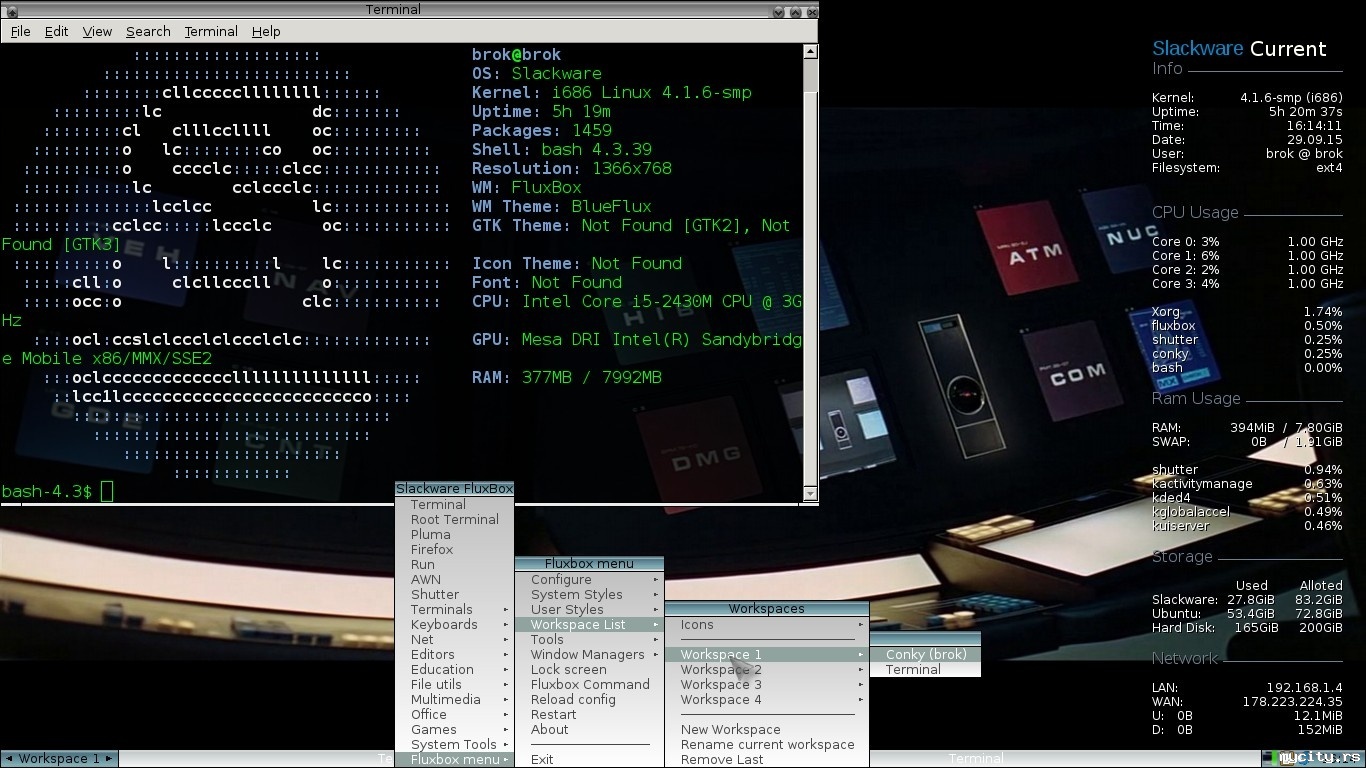Click the LAN address 192.168.1.4 in Conky

[1304, 688]
